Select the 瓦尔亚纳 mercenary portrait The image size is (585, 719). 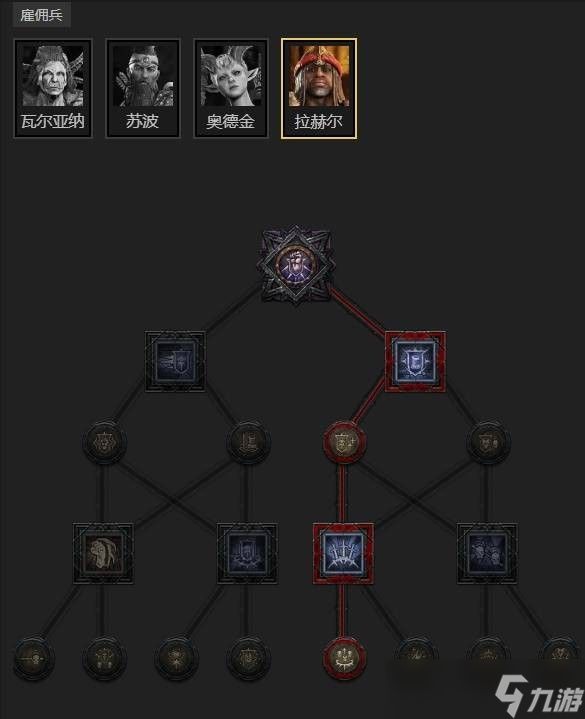pos(53,88)
